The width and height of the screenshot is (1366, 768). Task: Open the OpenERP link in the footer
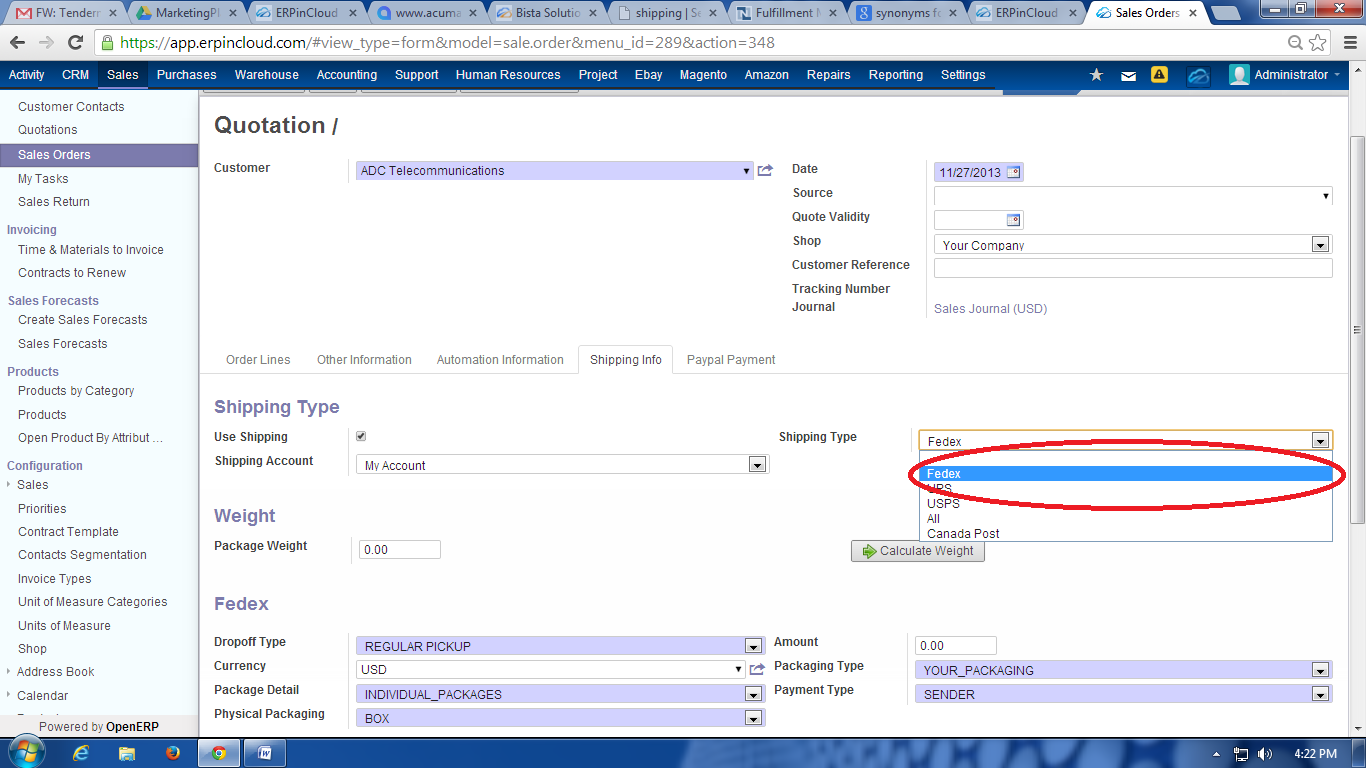(x=132, y=727)
